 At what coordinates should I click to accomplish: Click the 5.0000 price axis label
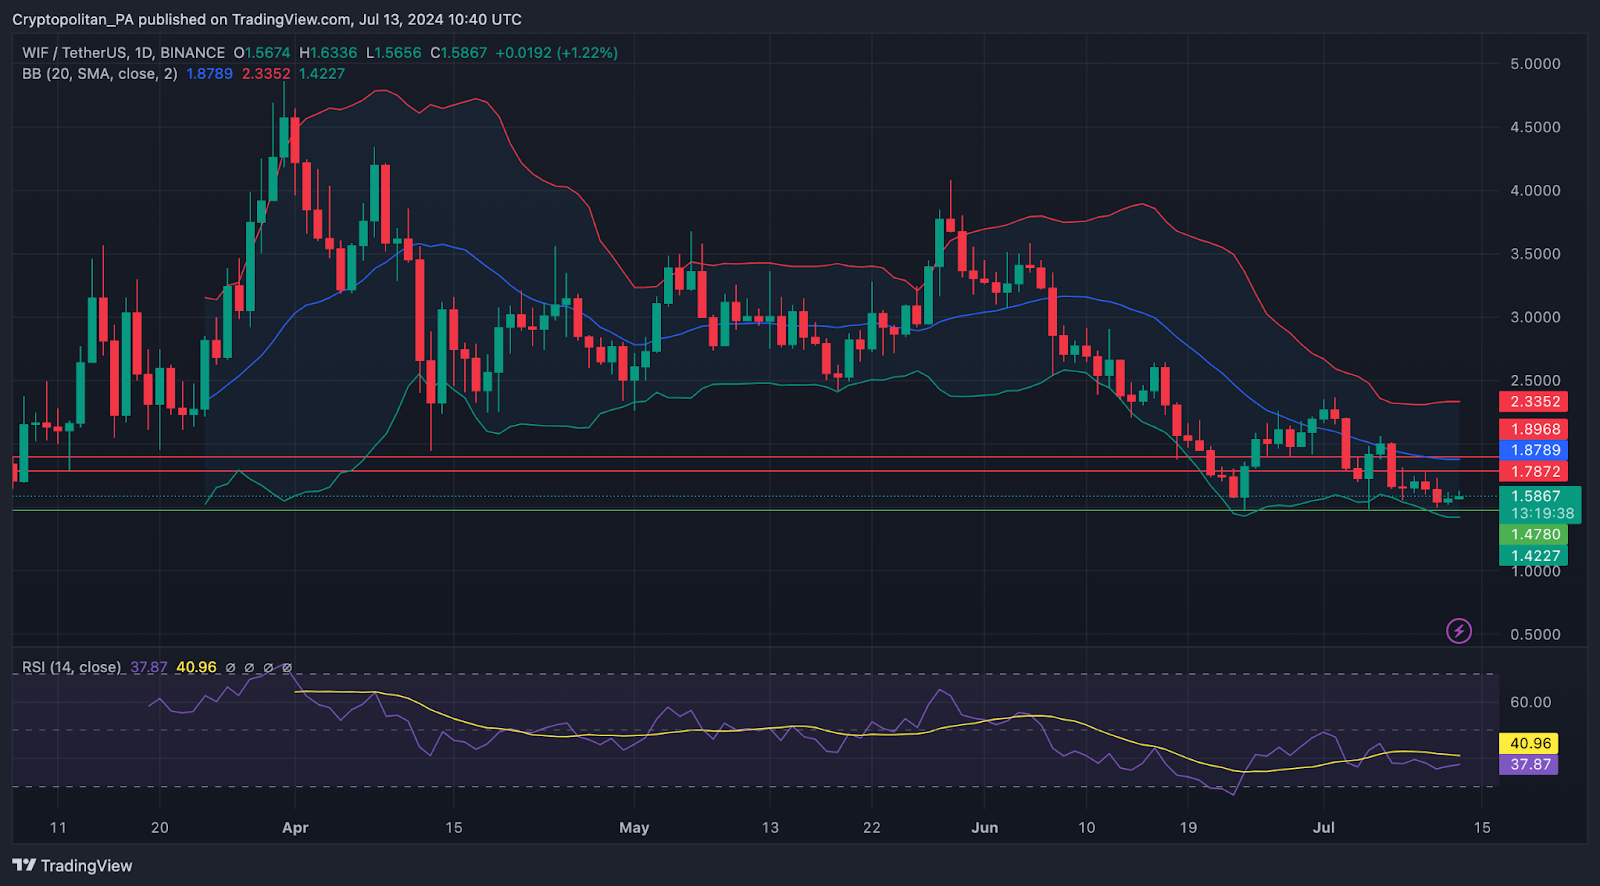click(1535, 64)
